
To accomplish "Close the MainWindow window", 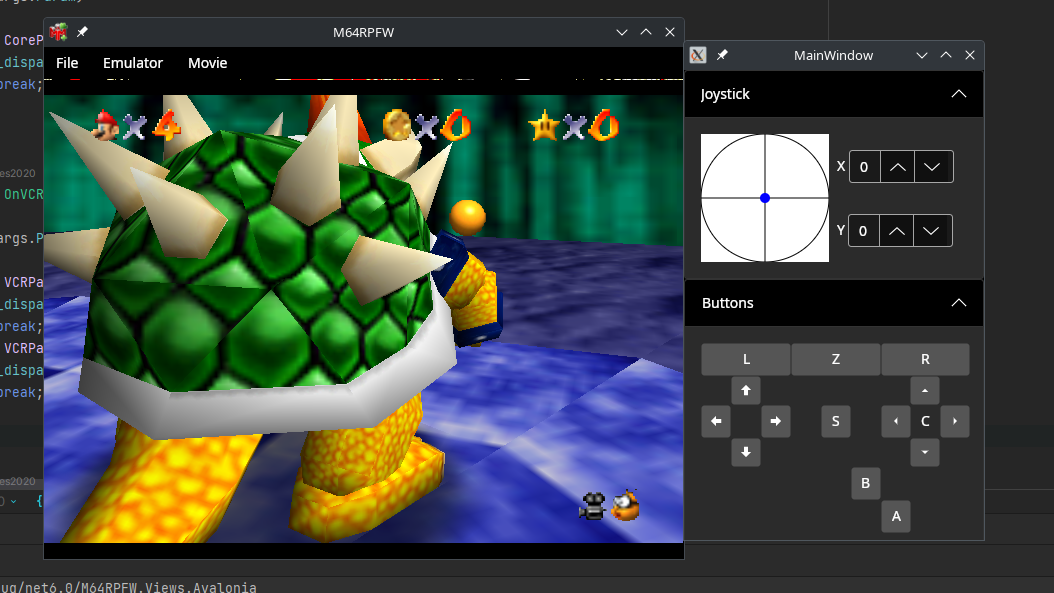I will point(969,55).
